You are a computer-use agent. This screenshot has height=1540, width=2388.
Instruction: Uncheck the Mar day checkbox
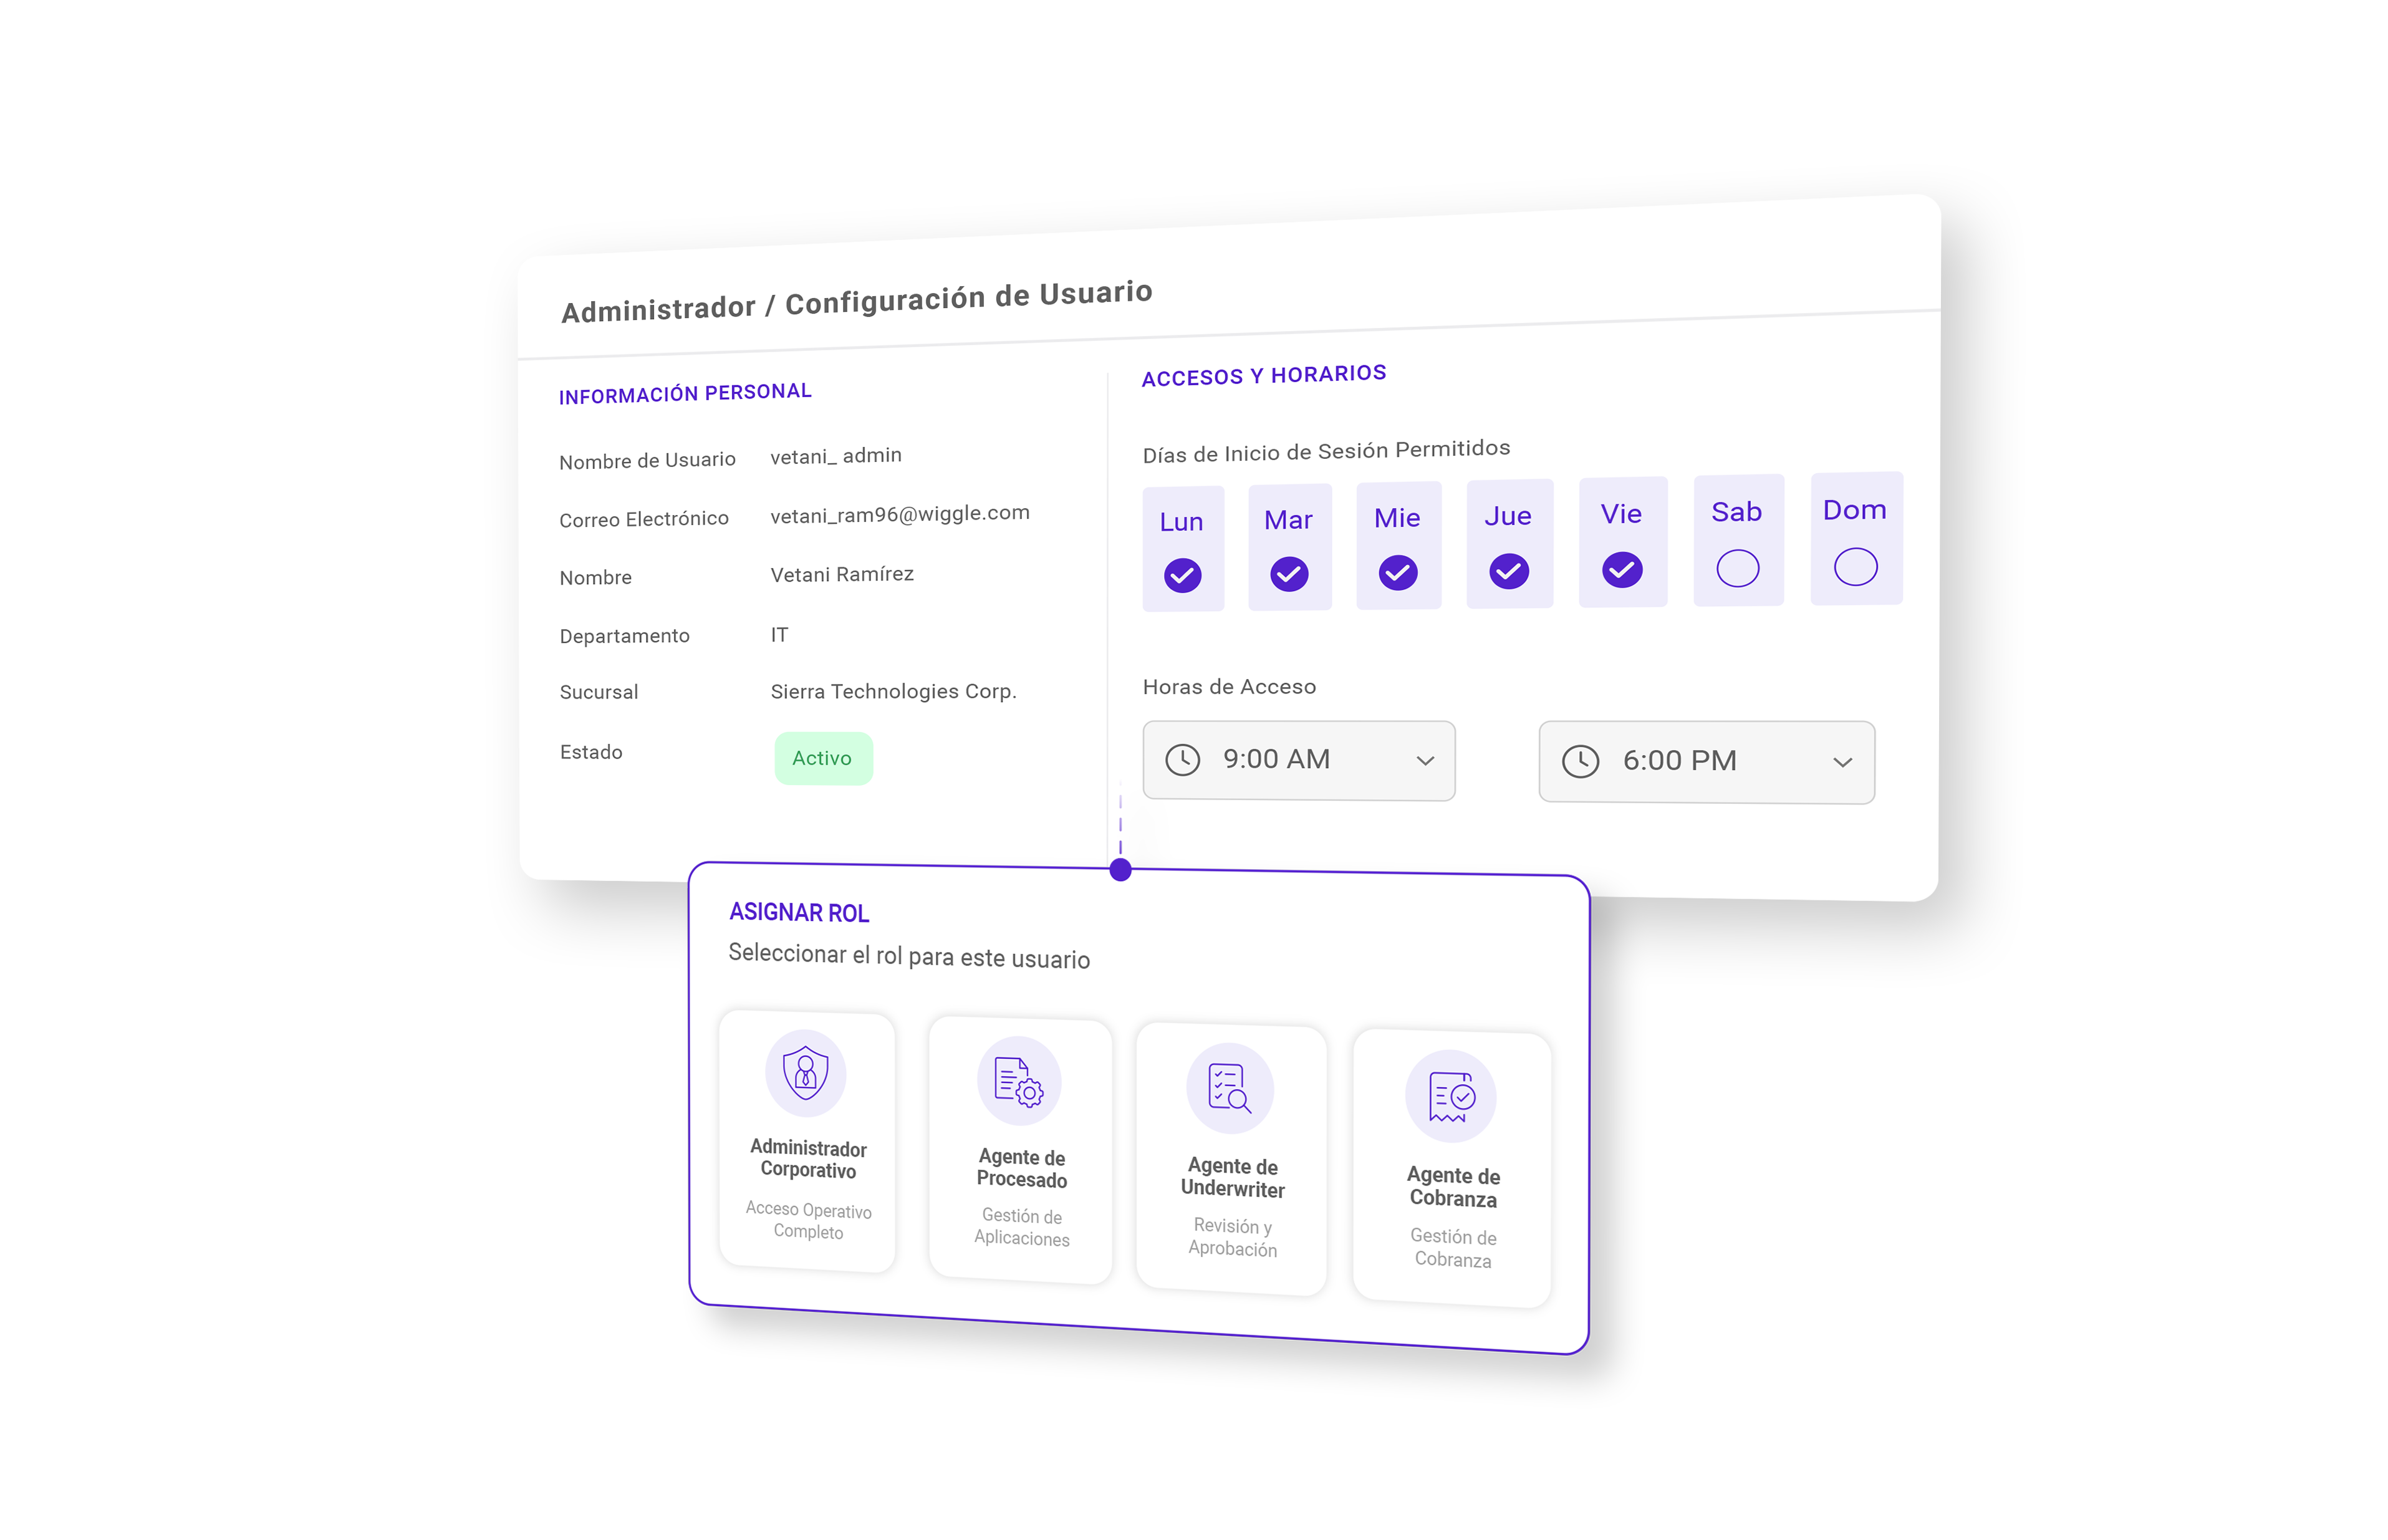coord(1289,574)
